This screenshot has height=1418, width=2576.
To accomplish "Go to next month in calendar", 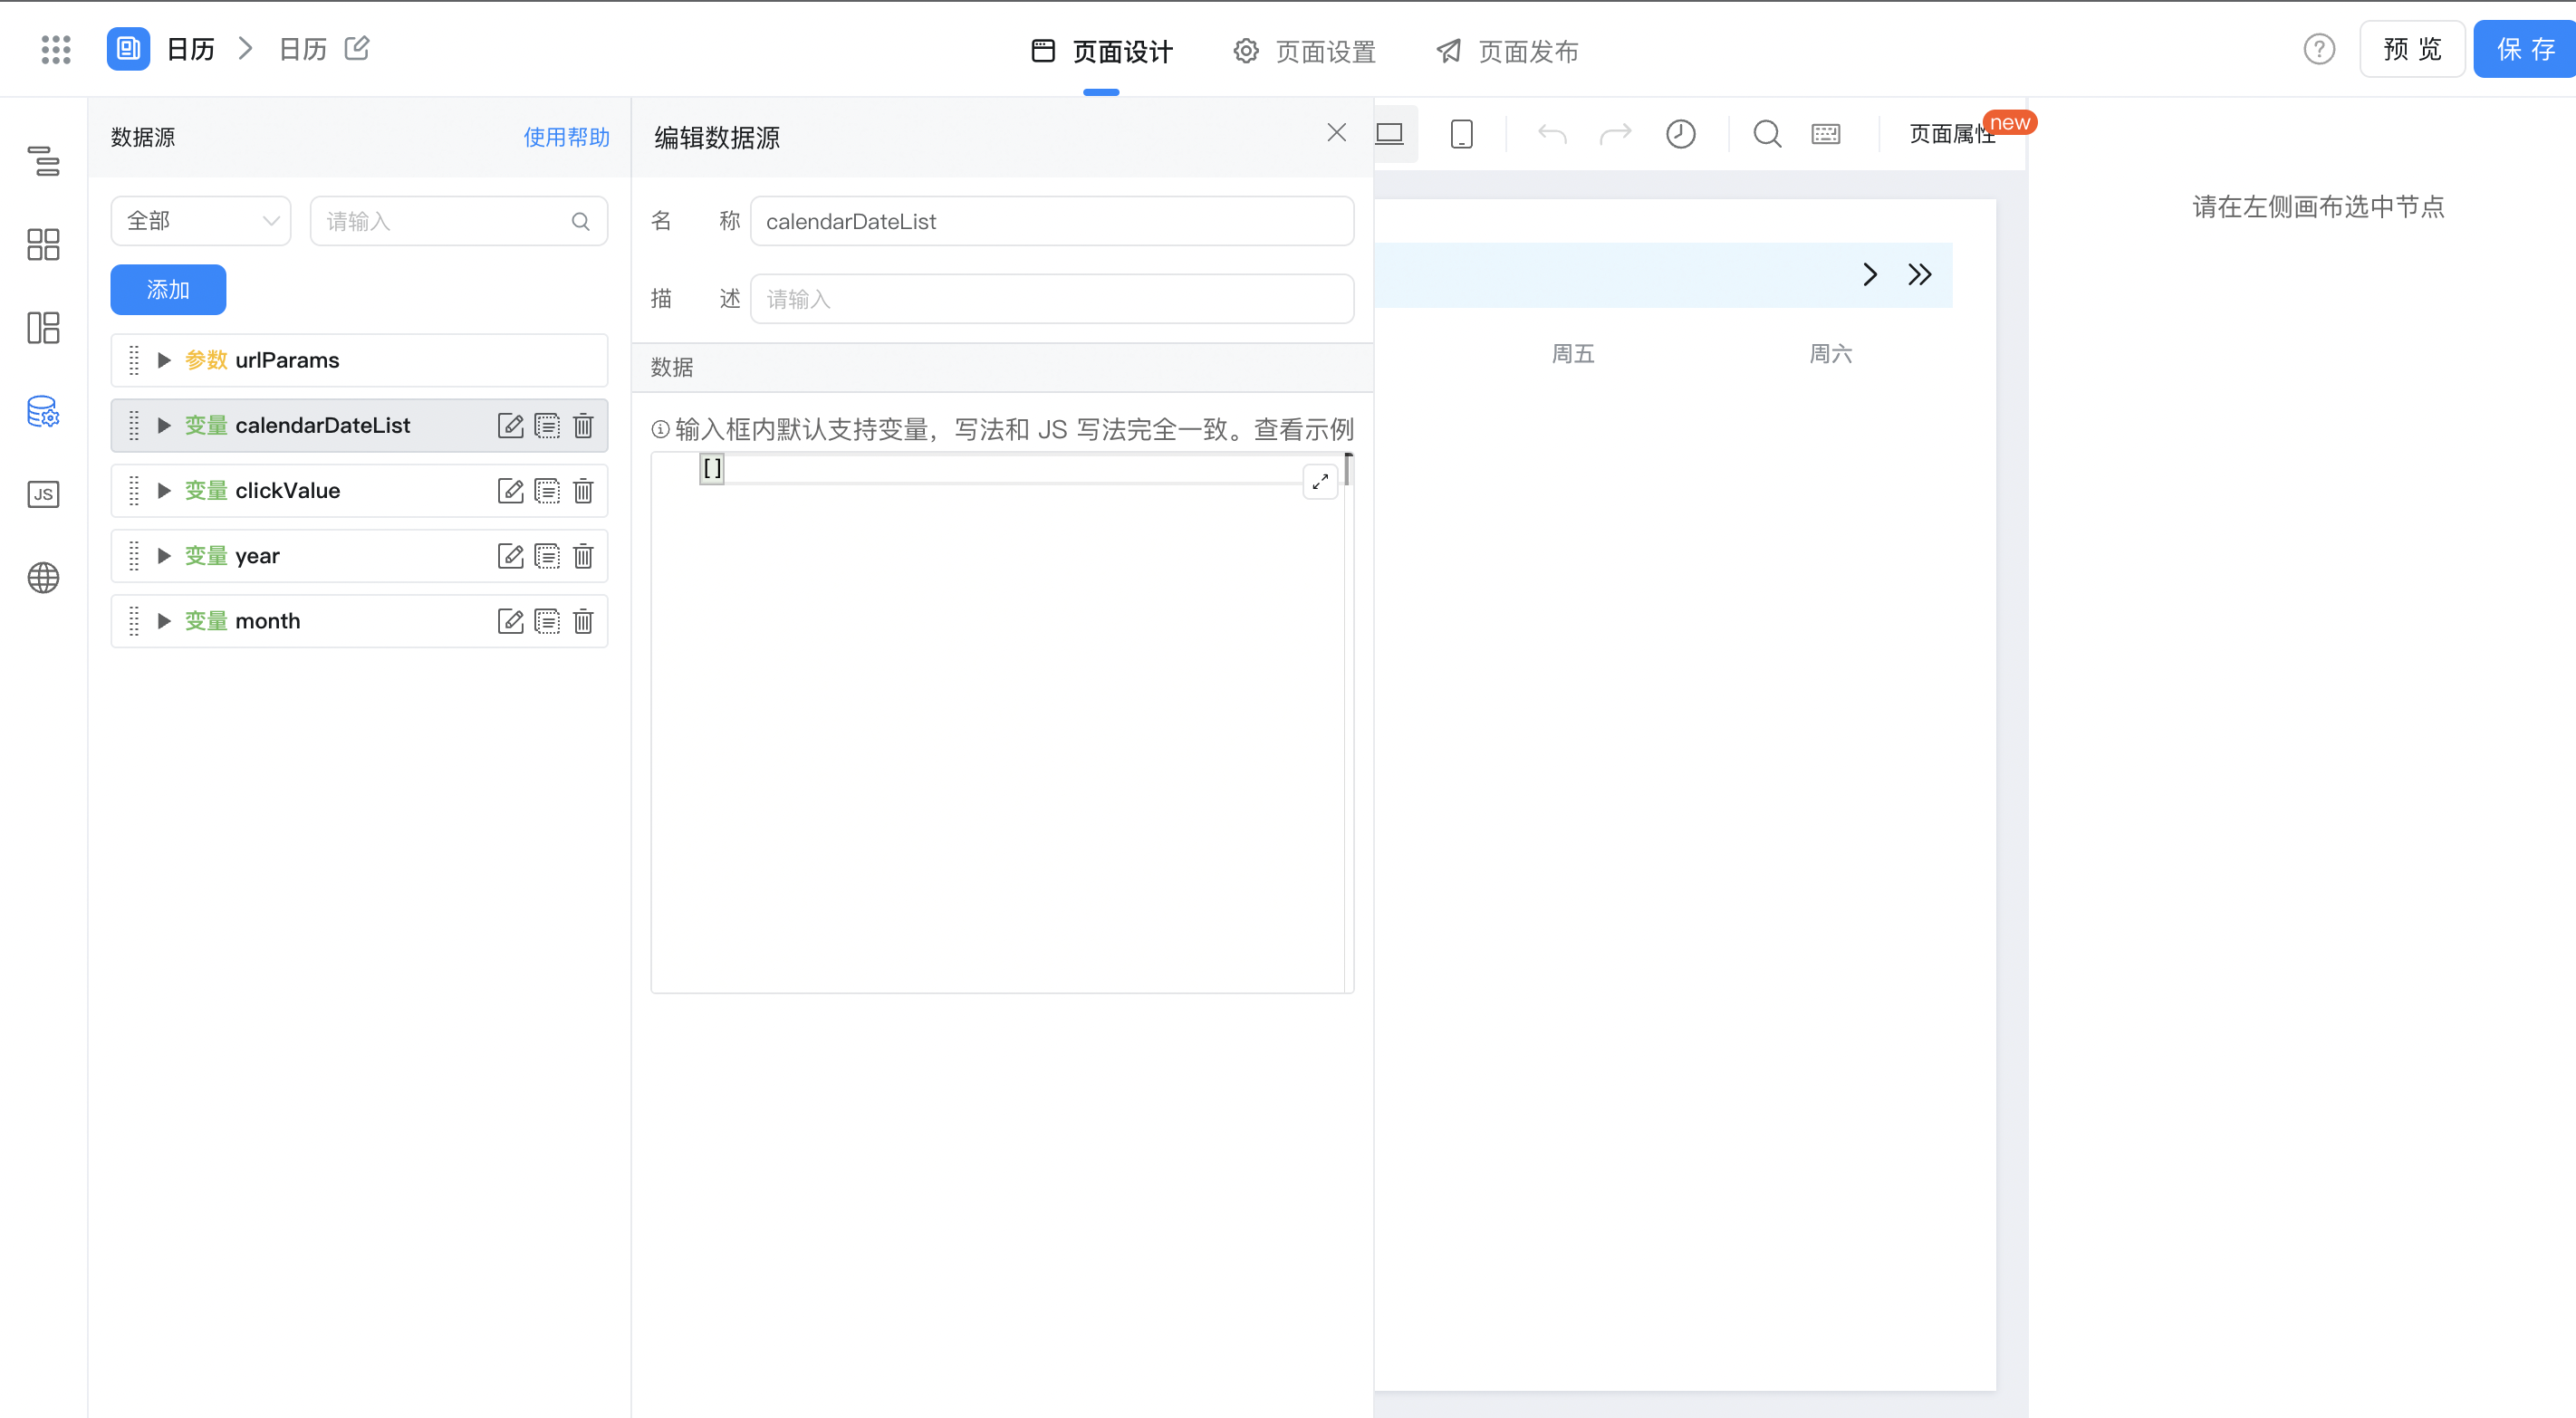I will (x=1870, y=275).
